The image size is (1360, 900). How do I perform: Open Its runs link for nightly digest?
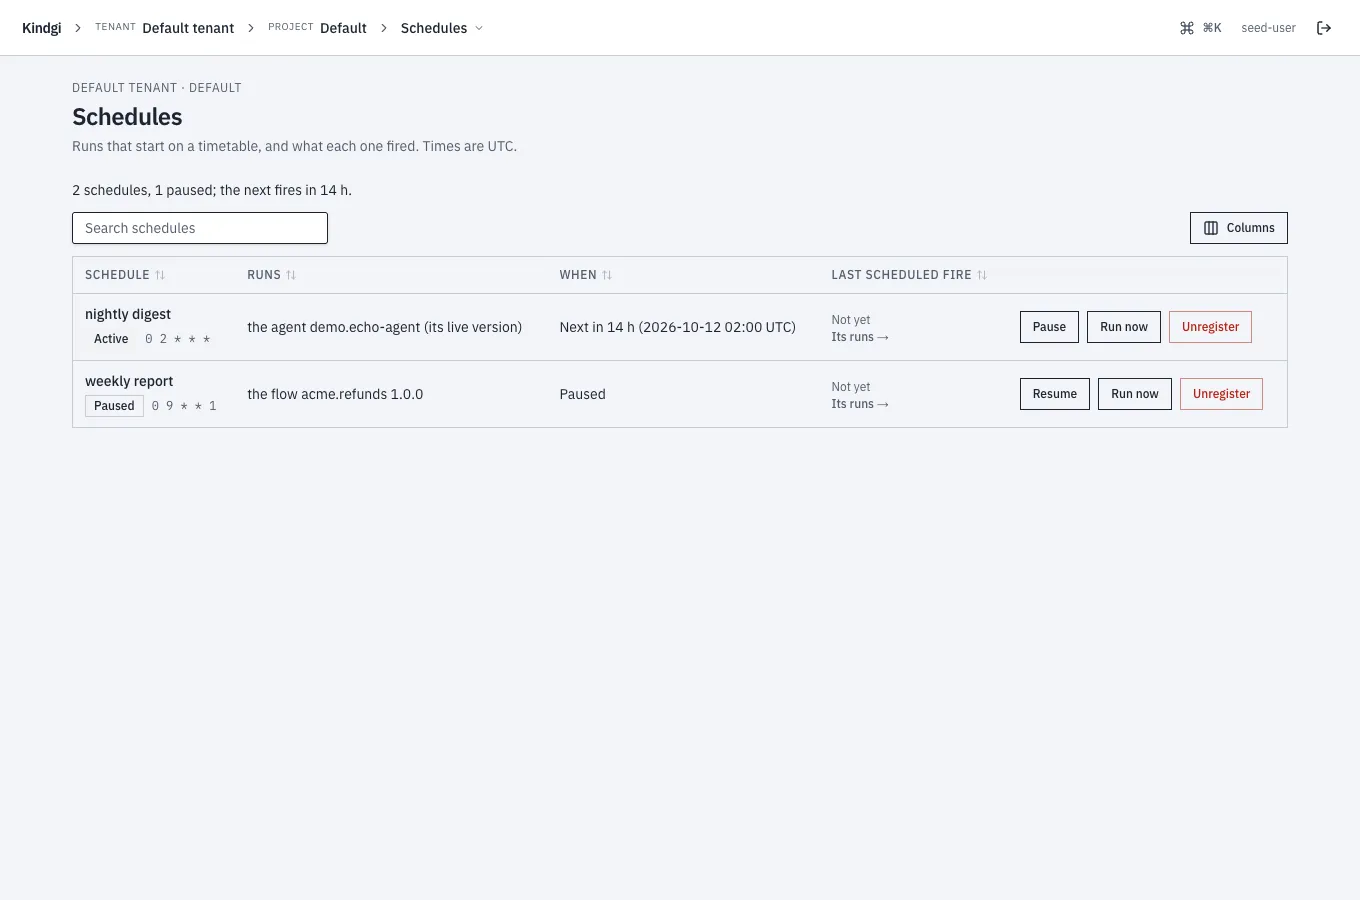pyautogui.click(x=860, y=337)
